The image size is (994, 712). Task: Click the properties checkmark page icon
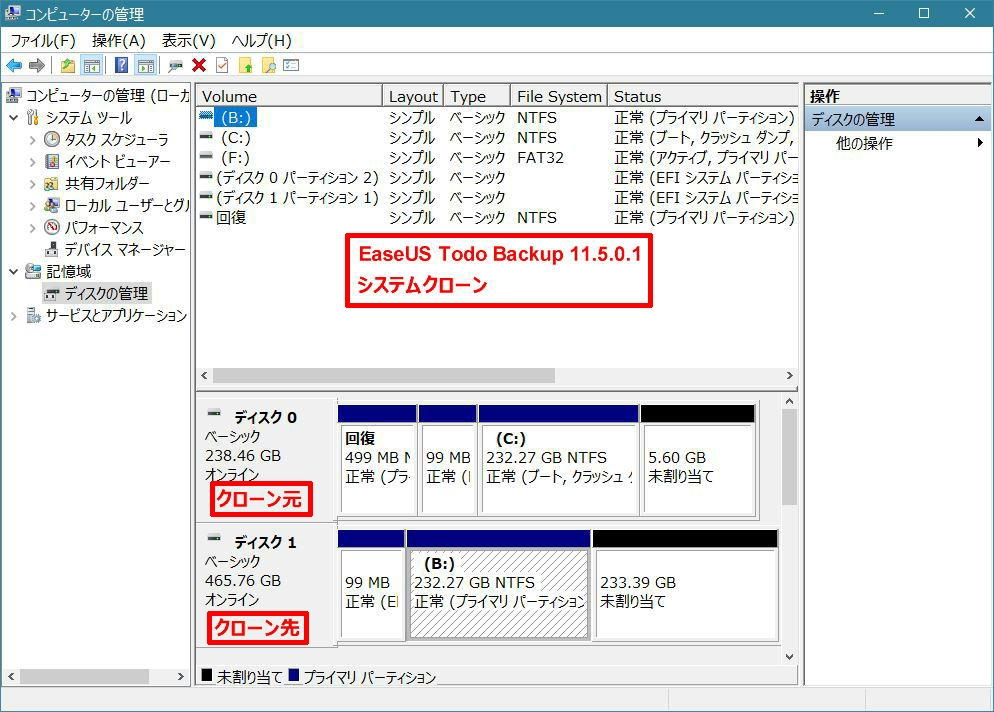[x=222, y=65]
